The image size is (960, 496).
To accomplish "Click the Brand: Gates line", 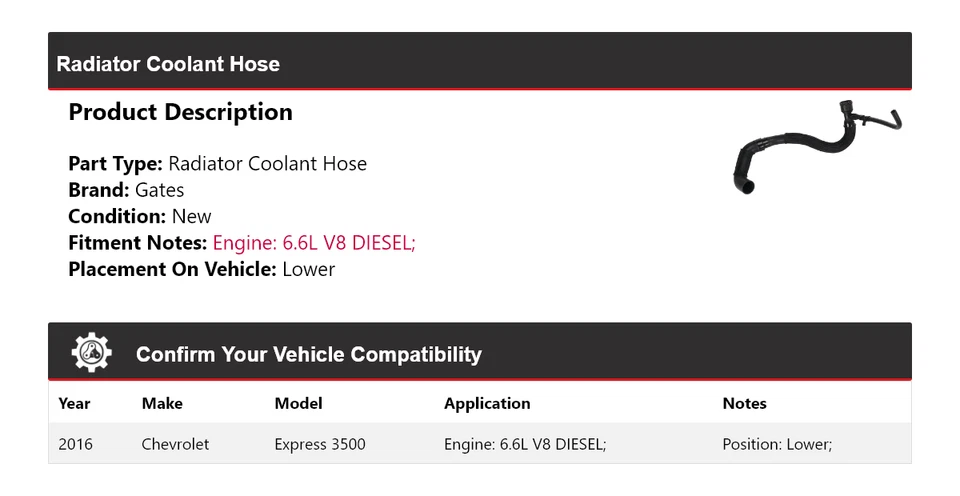I will pos(126,190).
